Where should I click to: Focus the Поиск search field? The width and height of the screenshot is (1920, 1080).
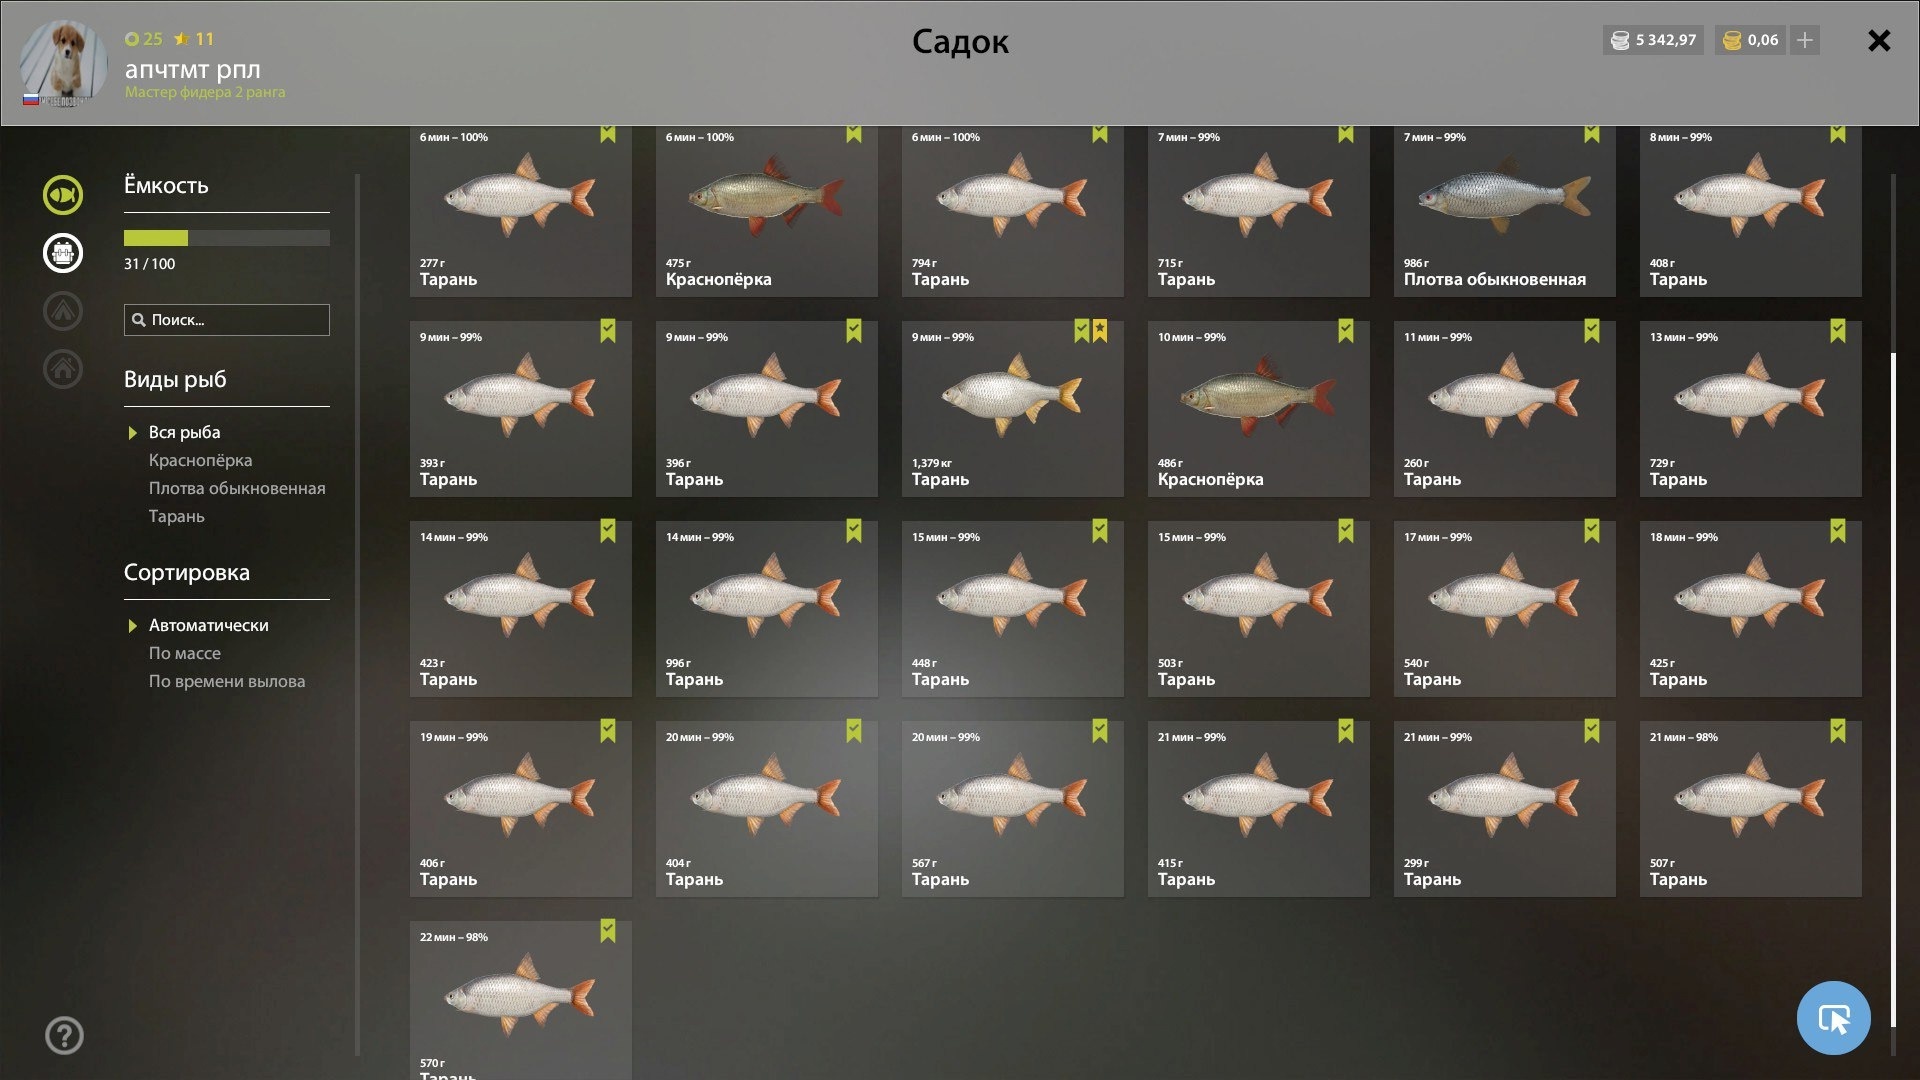coord(226,320)
